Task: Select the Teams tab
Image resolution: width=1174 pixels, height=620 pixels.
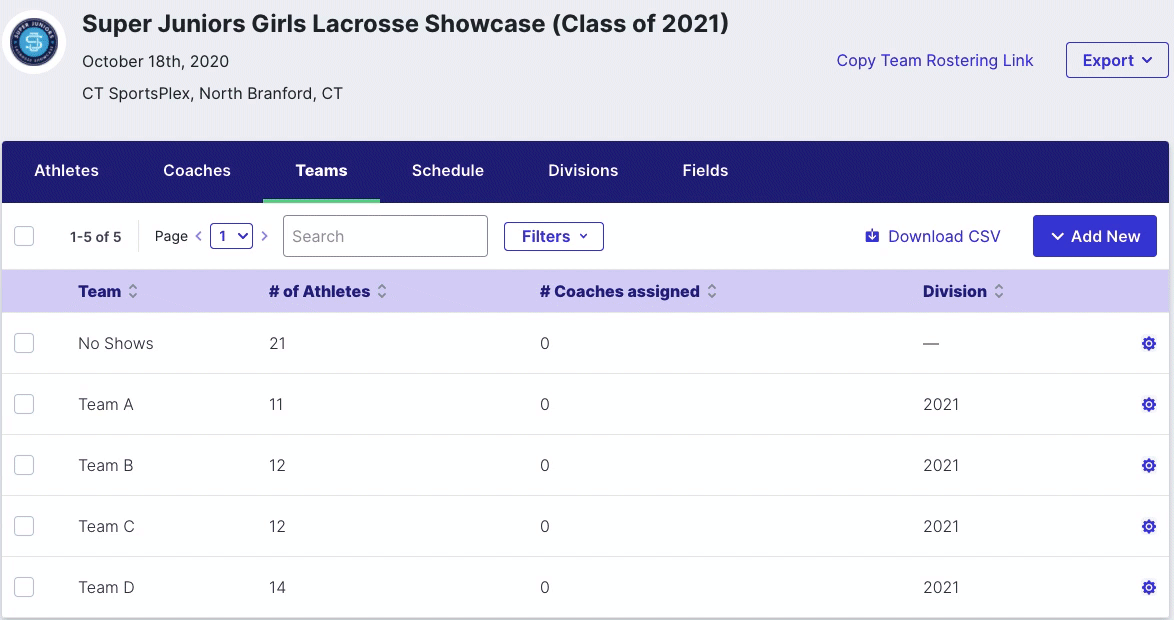Action: click(321, 171)
